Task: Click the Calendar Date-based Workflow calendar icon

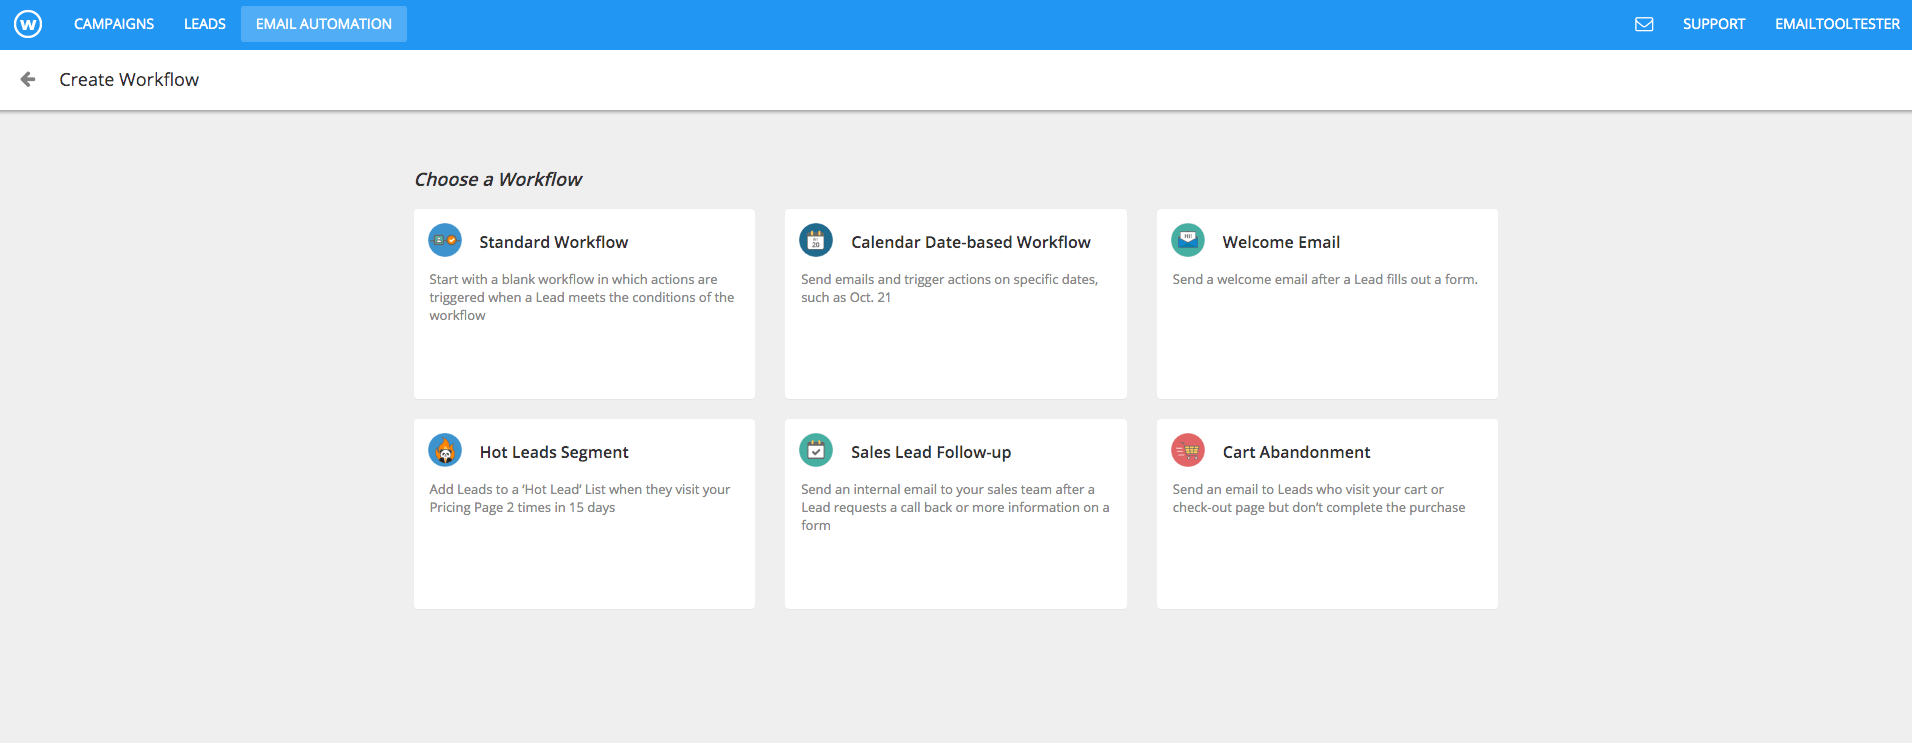Action: pos(816,240)
